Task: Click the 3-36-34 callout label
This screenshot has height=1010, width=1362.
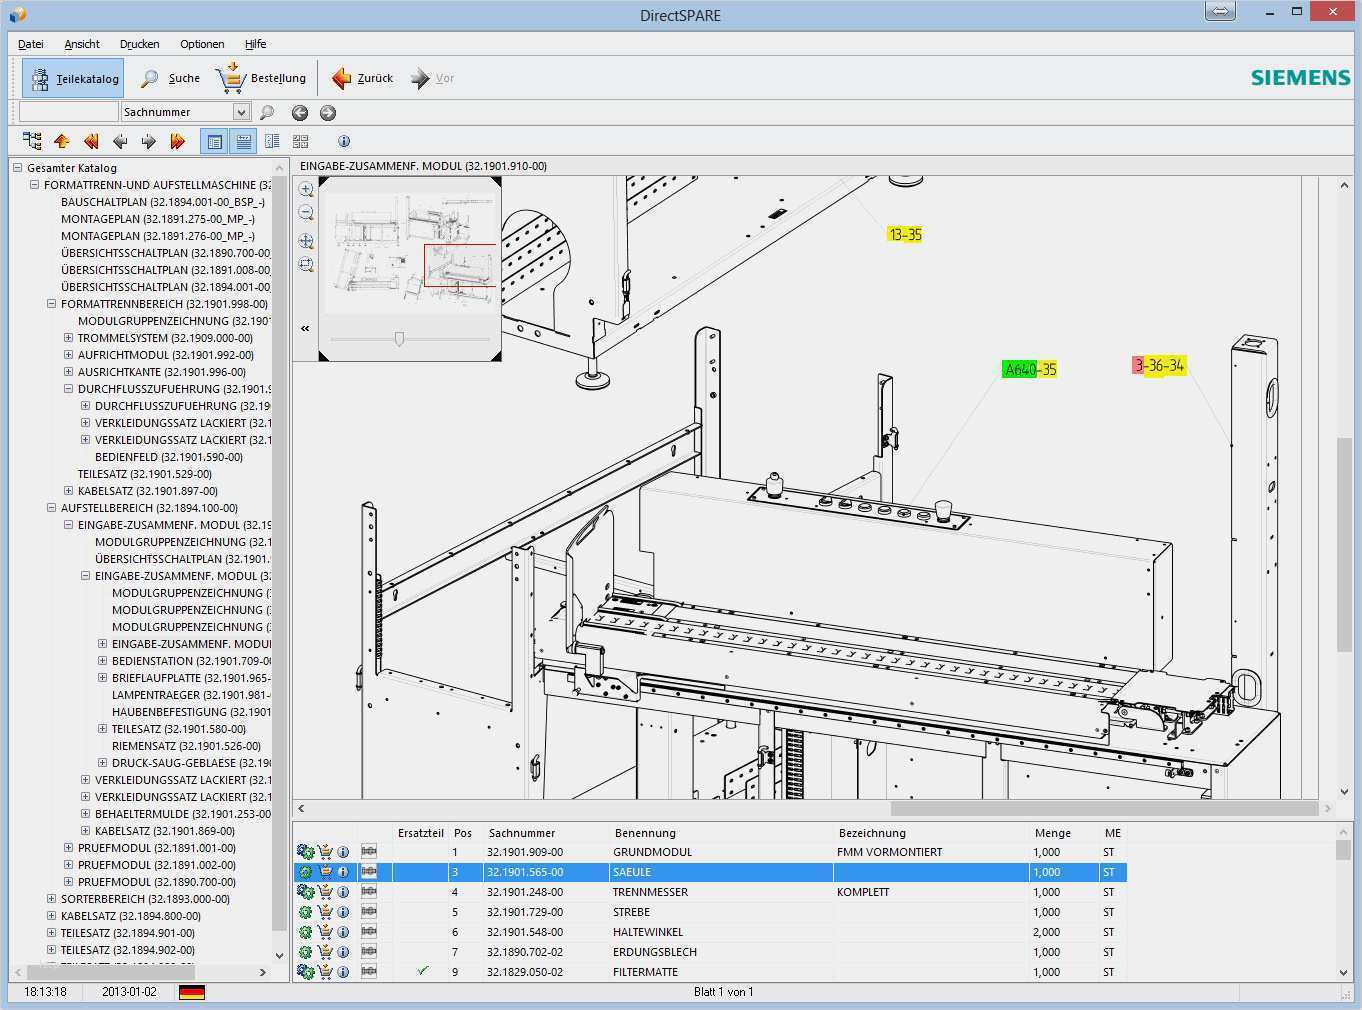Action: (x=1158, y=365)
